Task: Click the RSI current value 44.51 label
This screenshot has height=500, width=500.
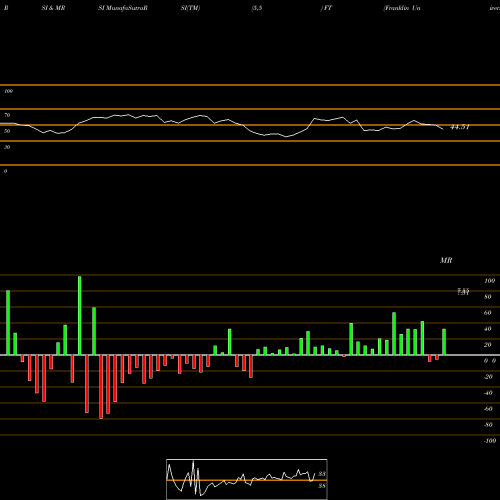Action: pos(460,127)
